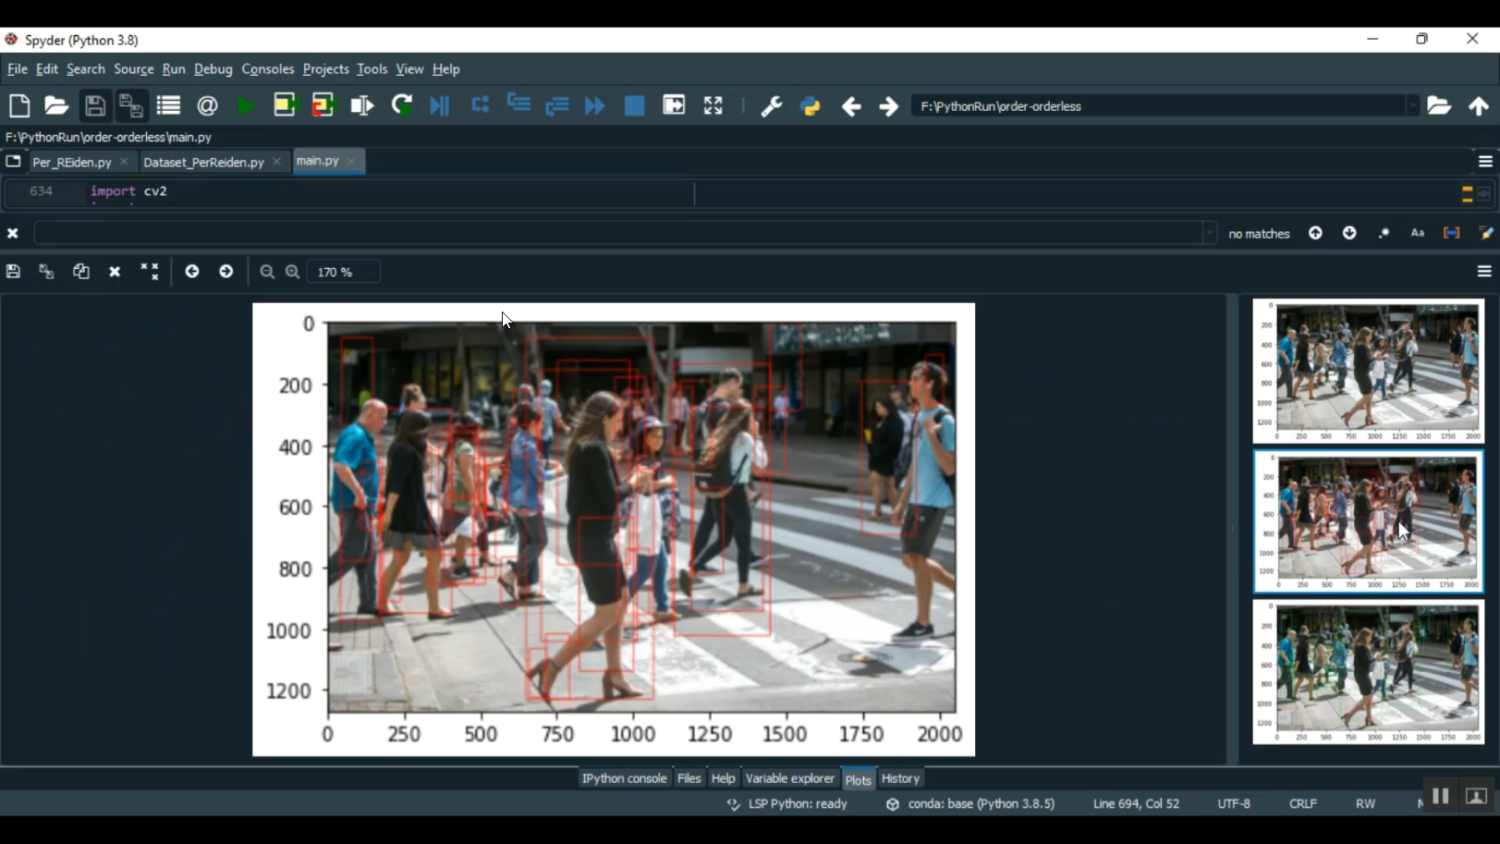
Task: Run the main.py script
Action: 246,105
